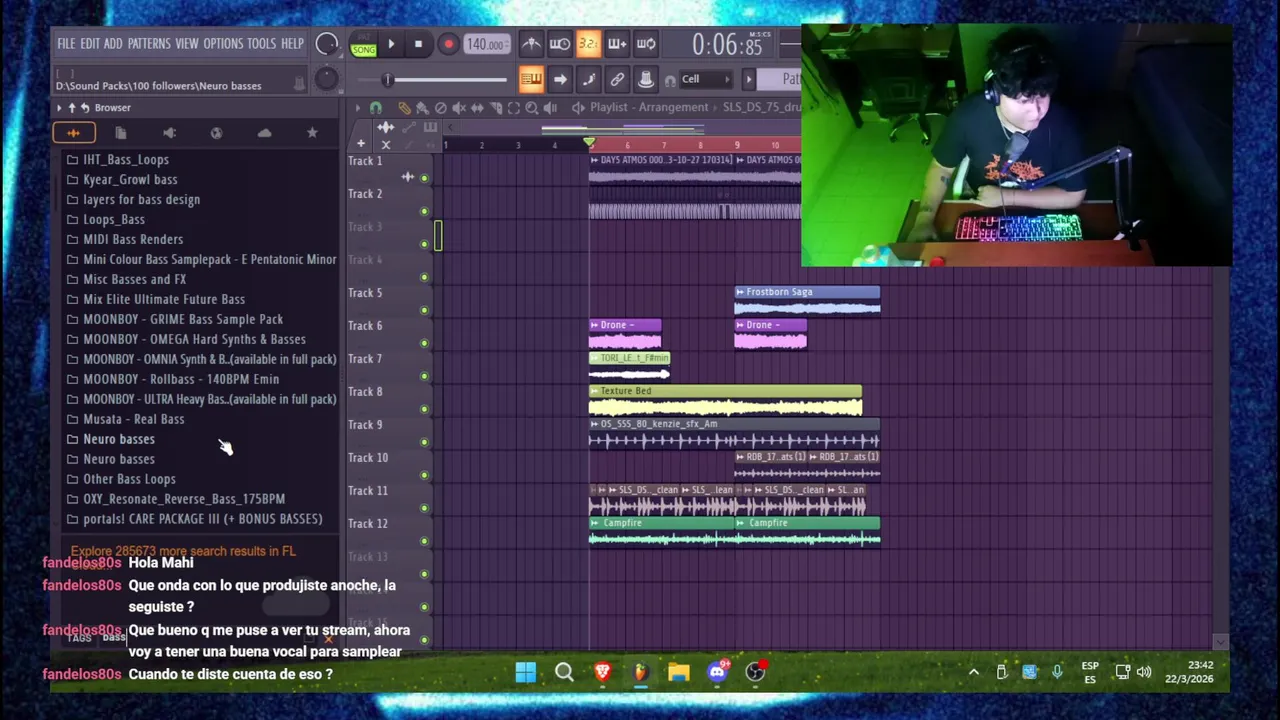1280x720 pixels.
Task: Select the Playback scrub tool in playlist
Action: pyautogui.click(x=550, y=108)
